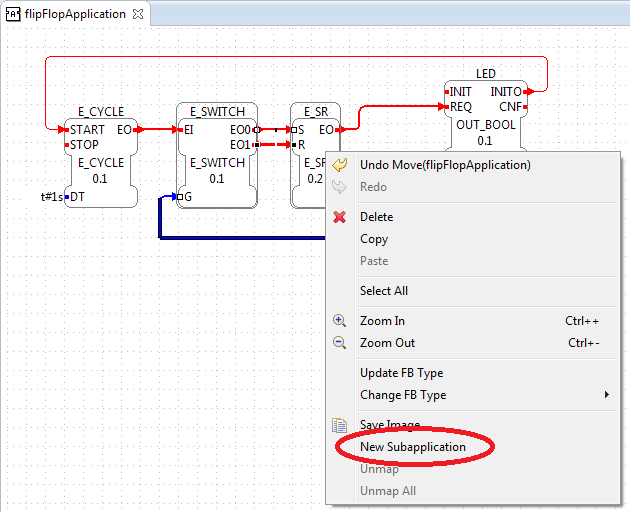Click Update FB Type menu entry

[x=401, y=373]
